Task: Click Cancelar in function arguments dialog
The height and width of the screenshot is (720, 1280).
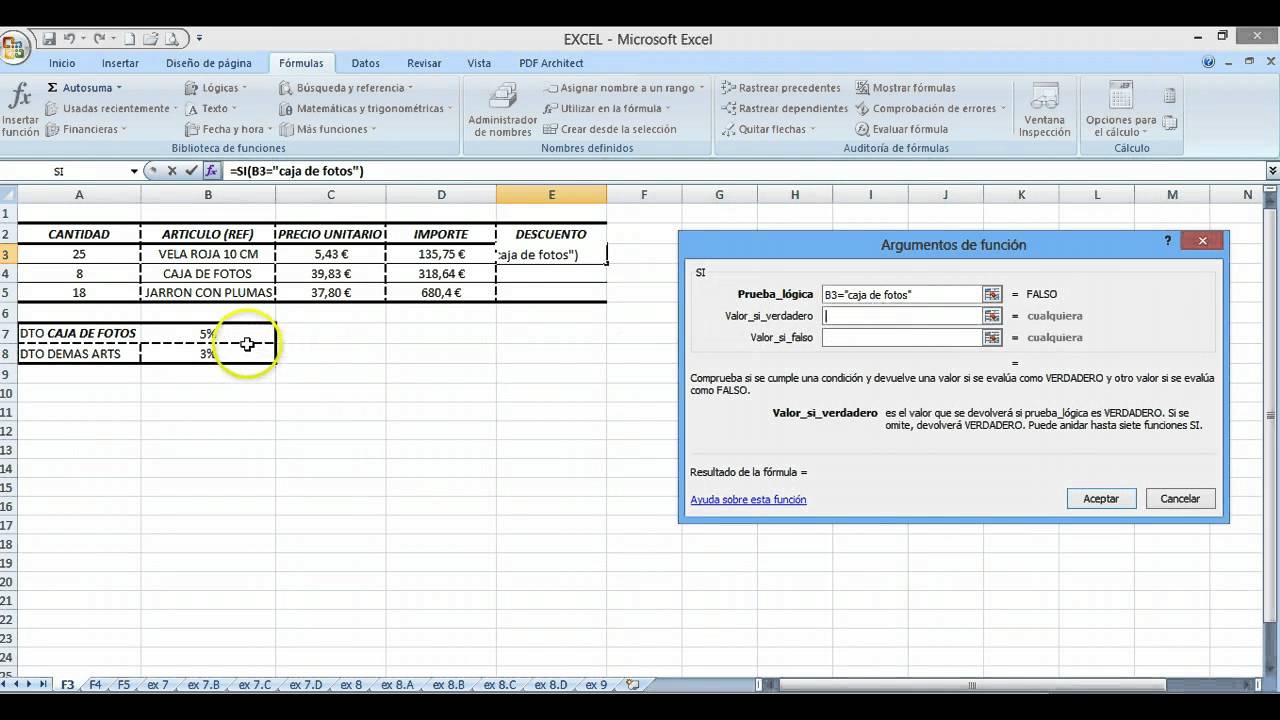Action: (x=1180, y=498)
